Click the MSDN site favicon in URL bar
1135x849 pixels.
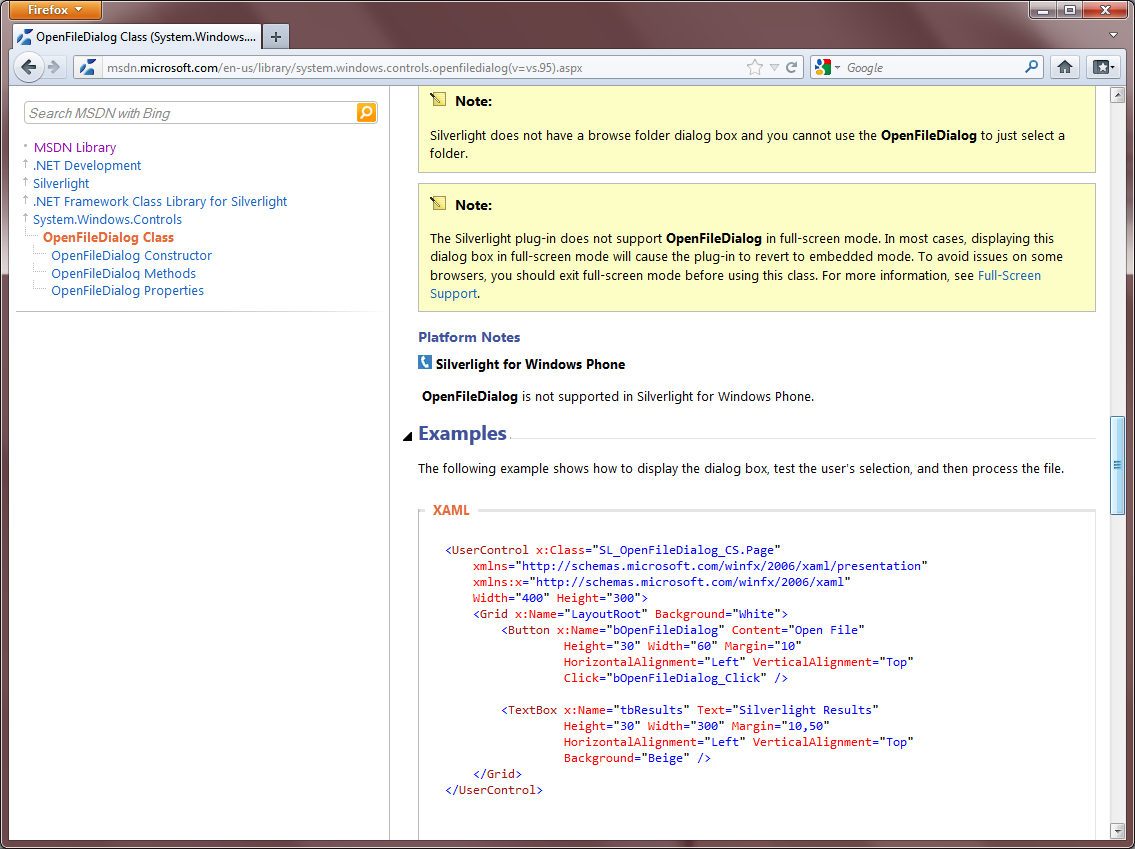pos(88,67)
